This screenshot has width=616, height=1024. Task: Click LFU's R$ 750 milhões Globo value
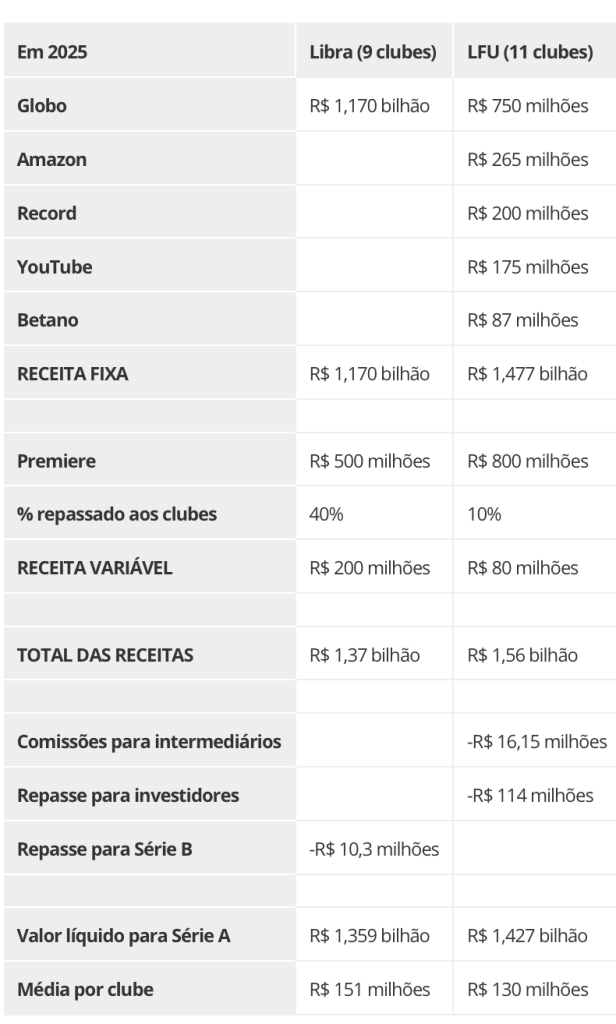[x=528, y=106]
